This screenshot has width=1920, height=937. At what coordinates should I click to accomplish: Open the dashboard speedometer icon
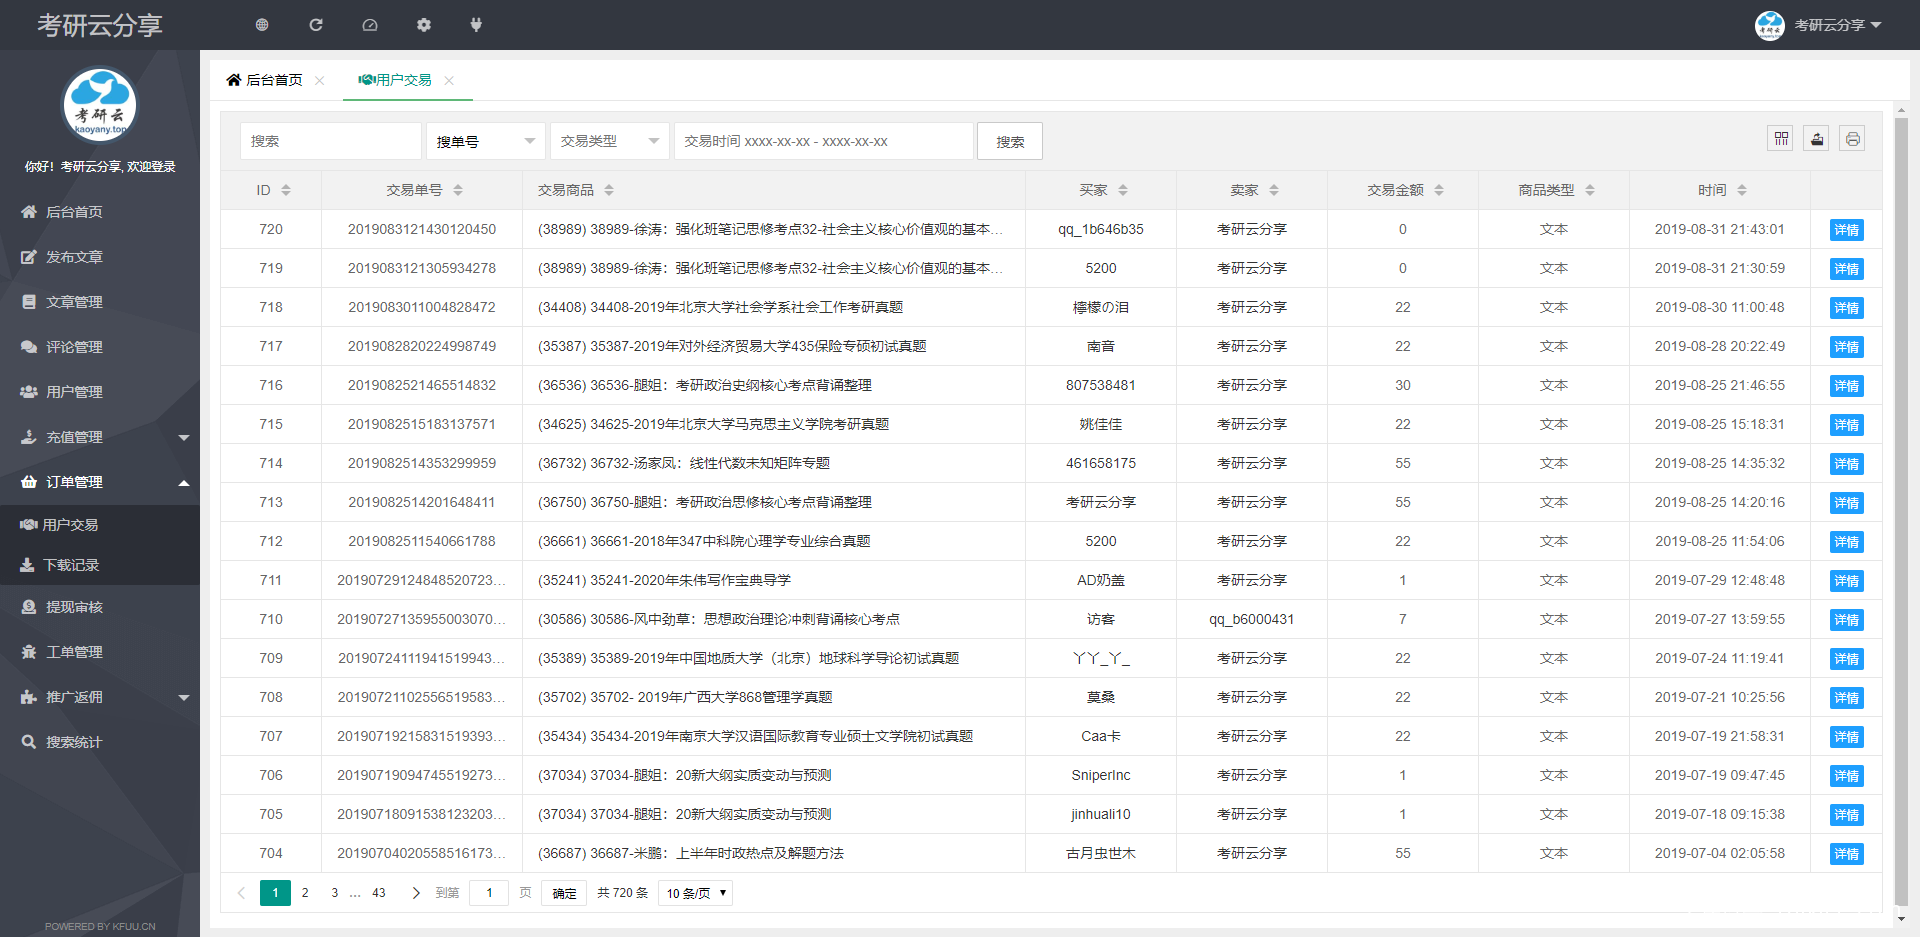pos(370,24)
